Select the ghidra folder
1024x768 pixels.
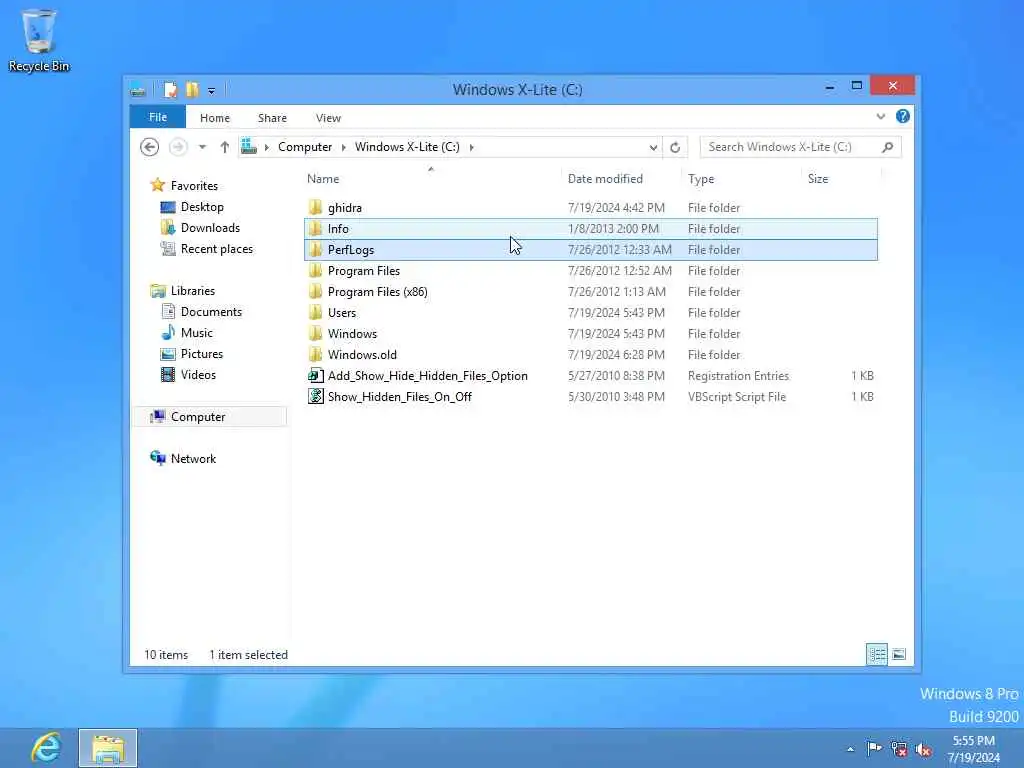coord(591,208)
